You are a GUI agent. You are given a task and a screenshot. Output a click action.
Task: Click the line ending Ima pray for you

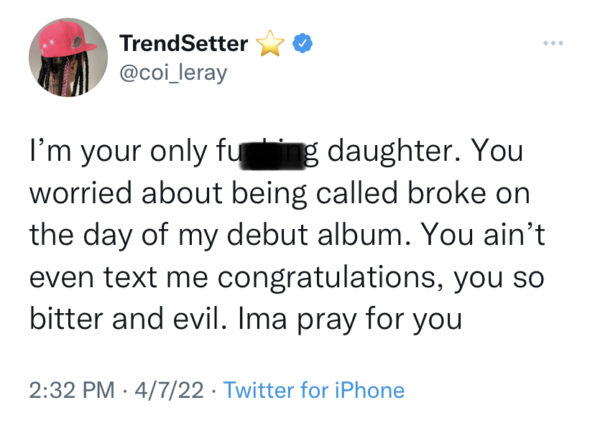(x=246, y=319)
